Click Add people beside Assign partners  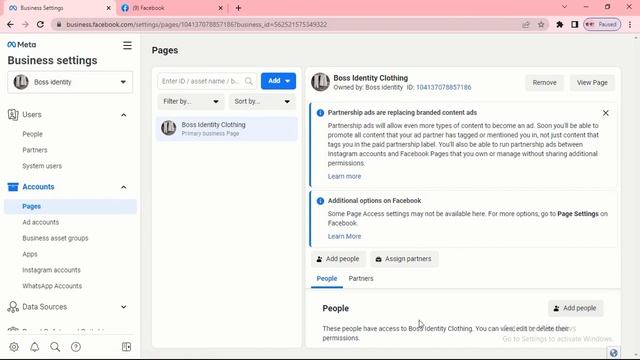338,259
